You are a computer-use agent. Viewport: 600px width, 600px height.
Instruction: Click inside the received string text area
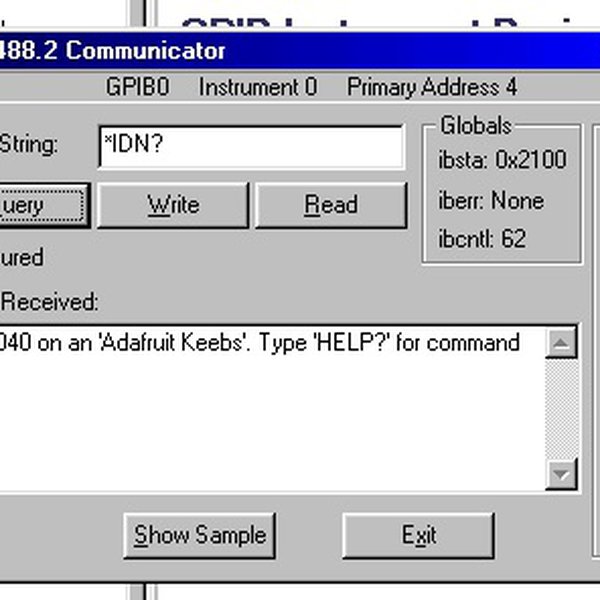270,420
